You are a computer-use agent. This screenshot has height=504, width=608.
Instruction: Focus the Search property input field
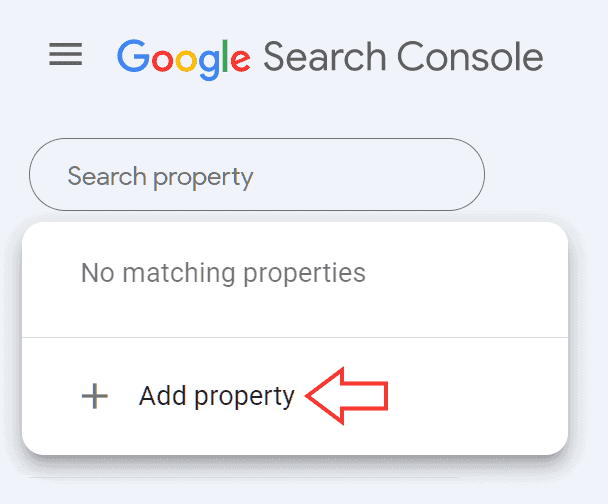pos(257,175)
